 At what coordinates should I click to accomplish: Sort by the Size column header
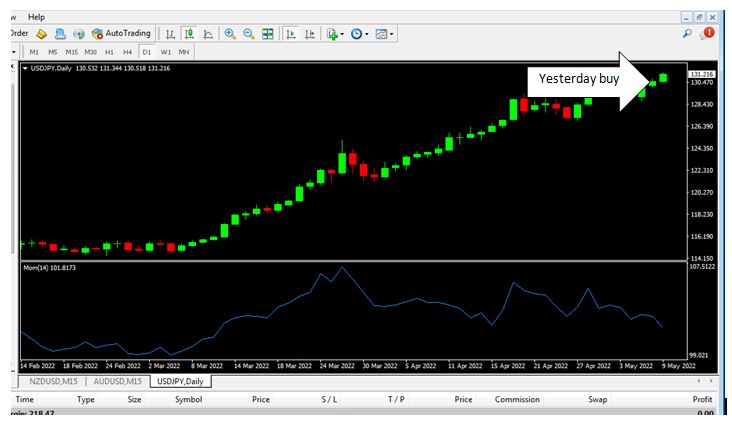(134, 400)
